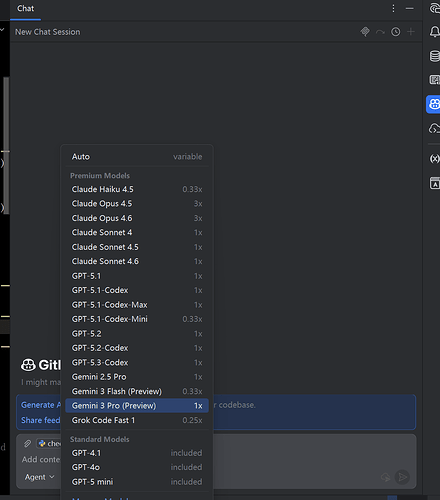The height and width of the screenshot is (500, 440).
Task: Select GPT-5.1-Codex-Max model
Action: 137,305
